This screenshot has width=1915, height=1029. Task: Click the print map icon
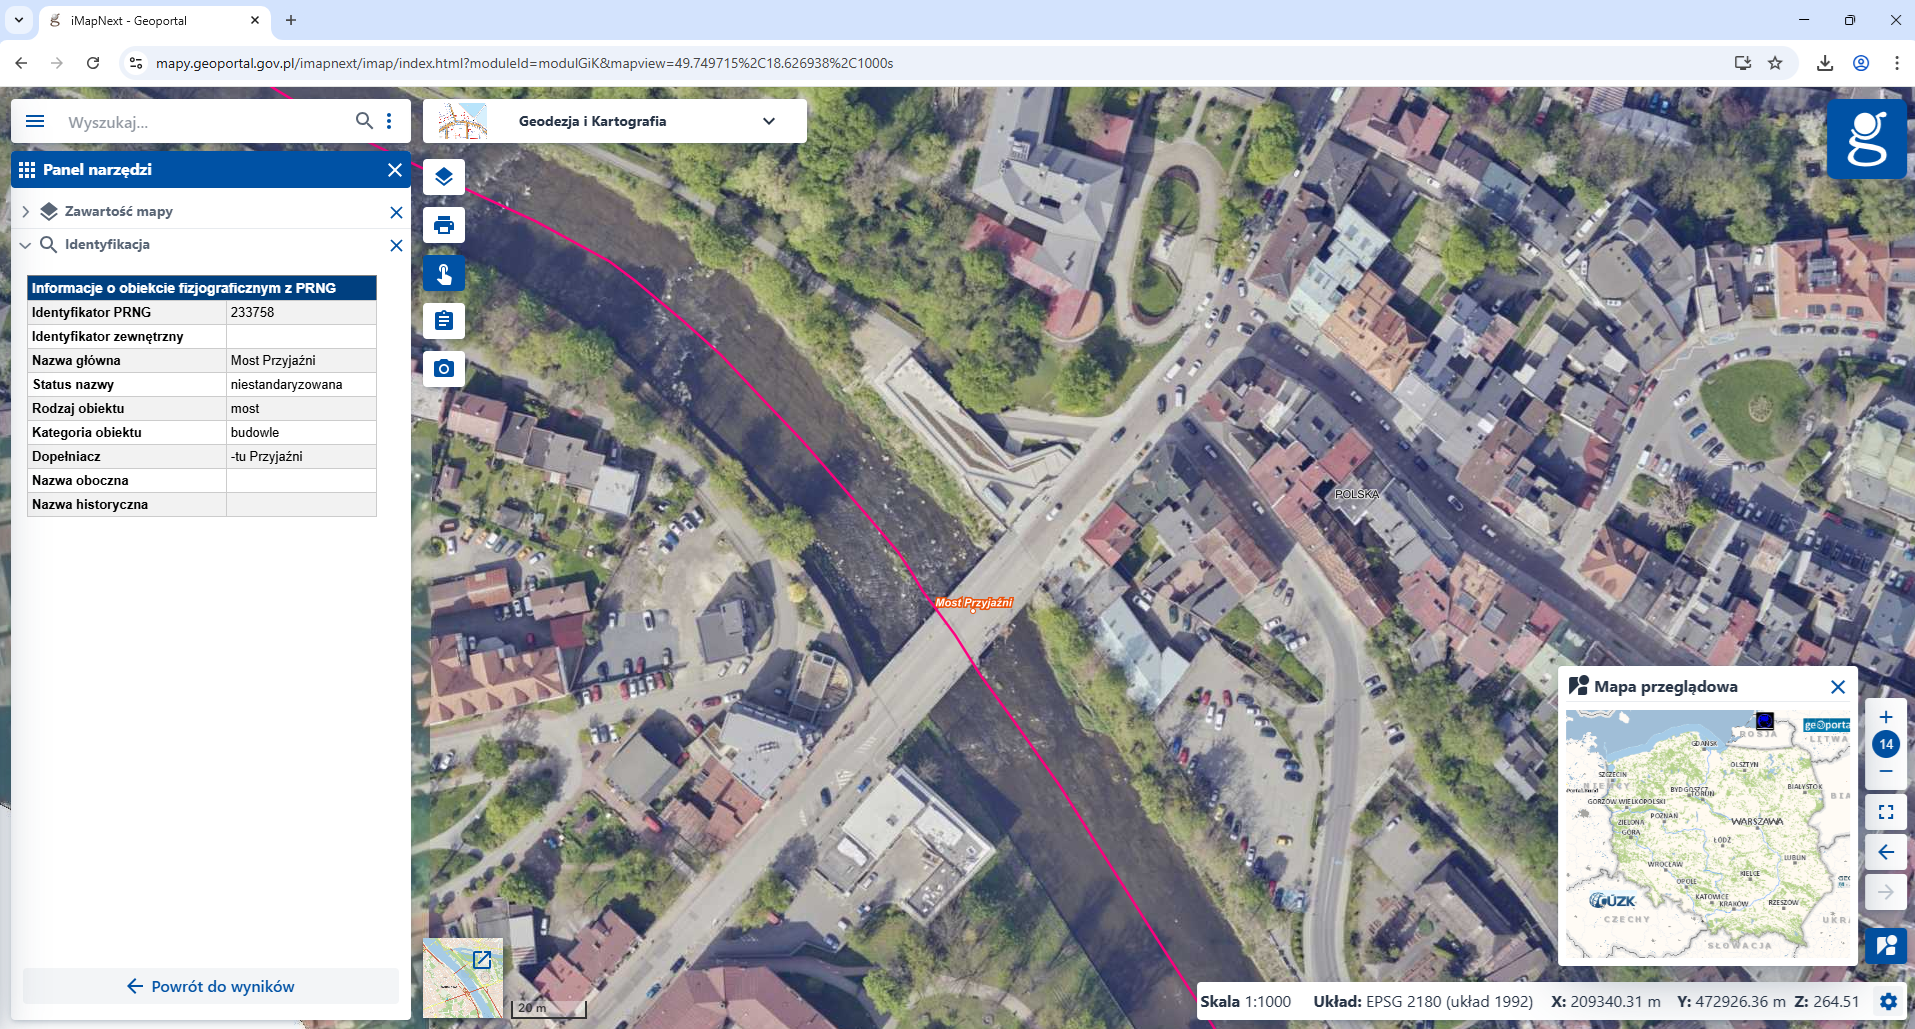pos(444,225)
